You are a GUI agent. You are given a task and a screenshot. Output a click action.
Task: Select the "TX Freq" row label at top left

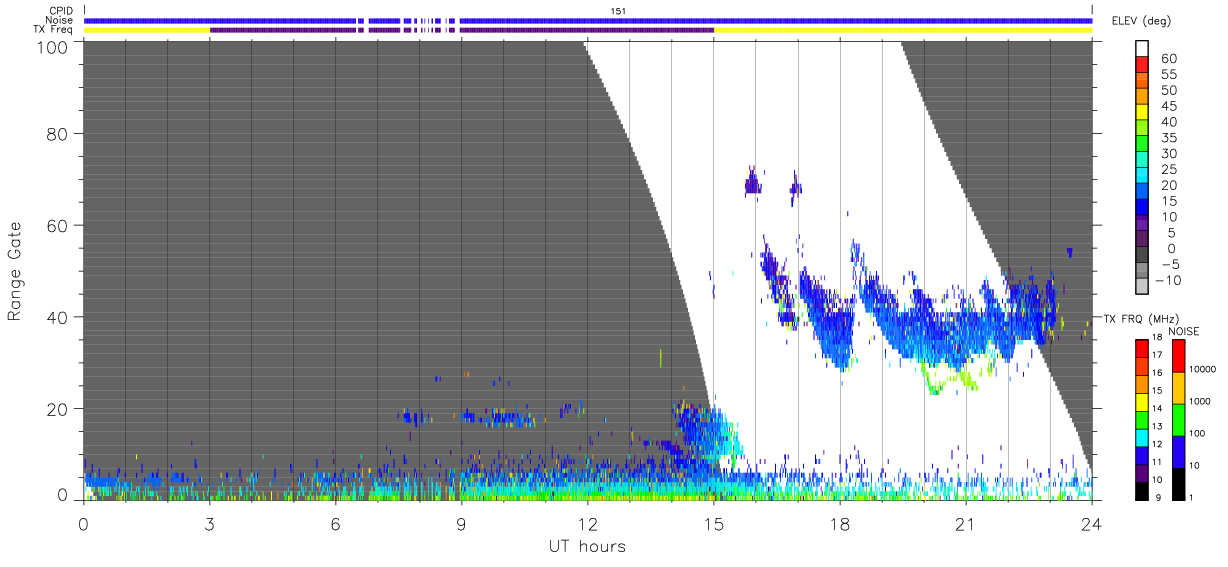(54, 29)
